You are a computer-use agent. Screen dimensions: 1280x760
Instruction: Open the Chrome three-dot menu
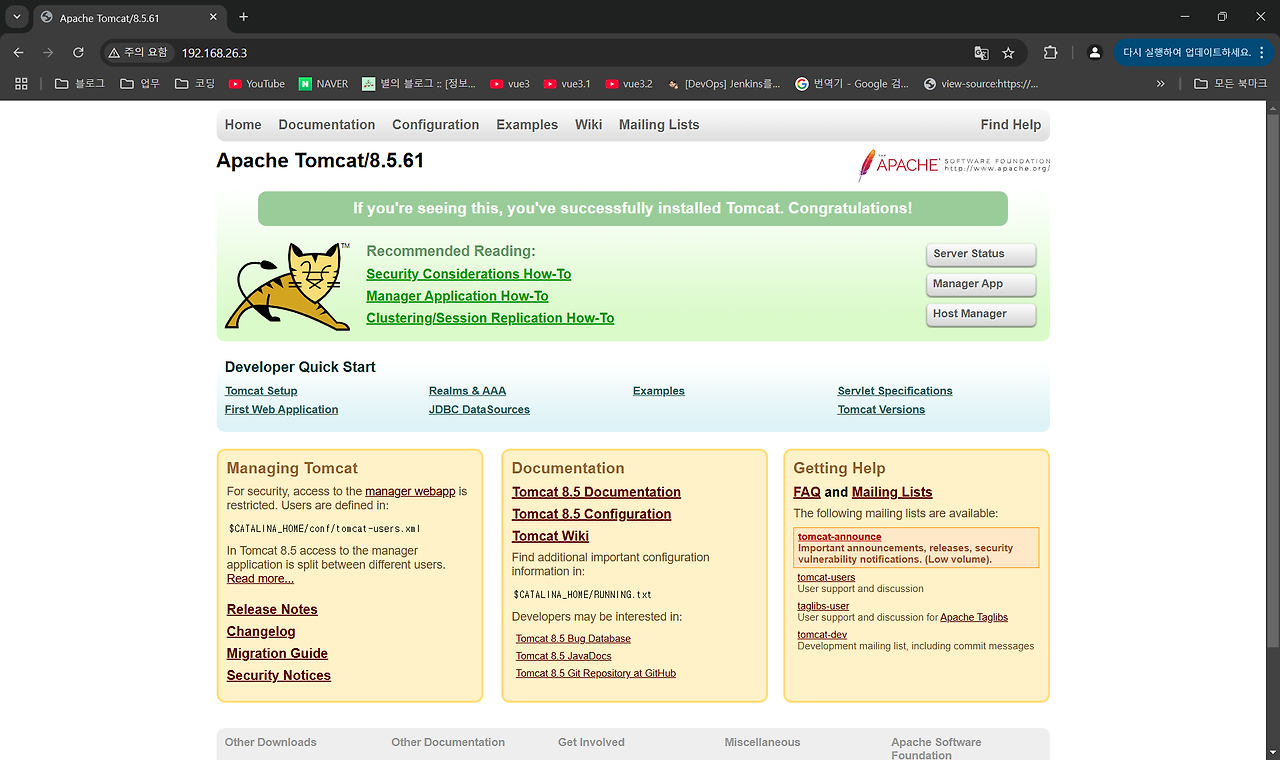[1260, 52]
